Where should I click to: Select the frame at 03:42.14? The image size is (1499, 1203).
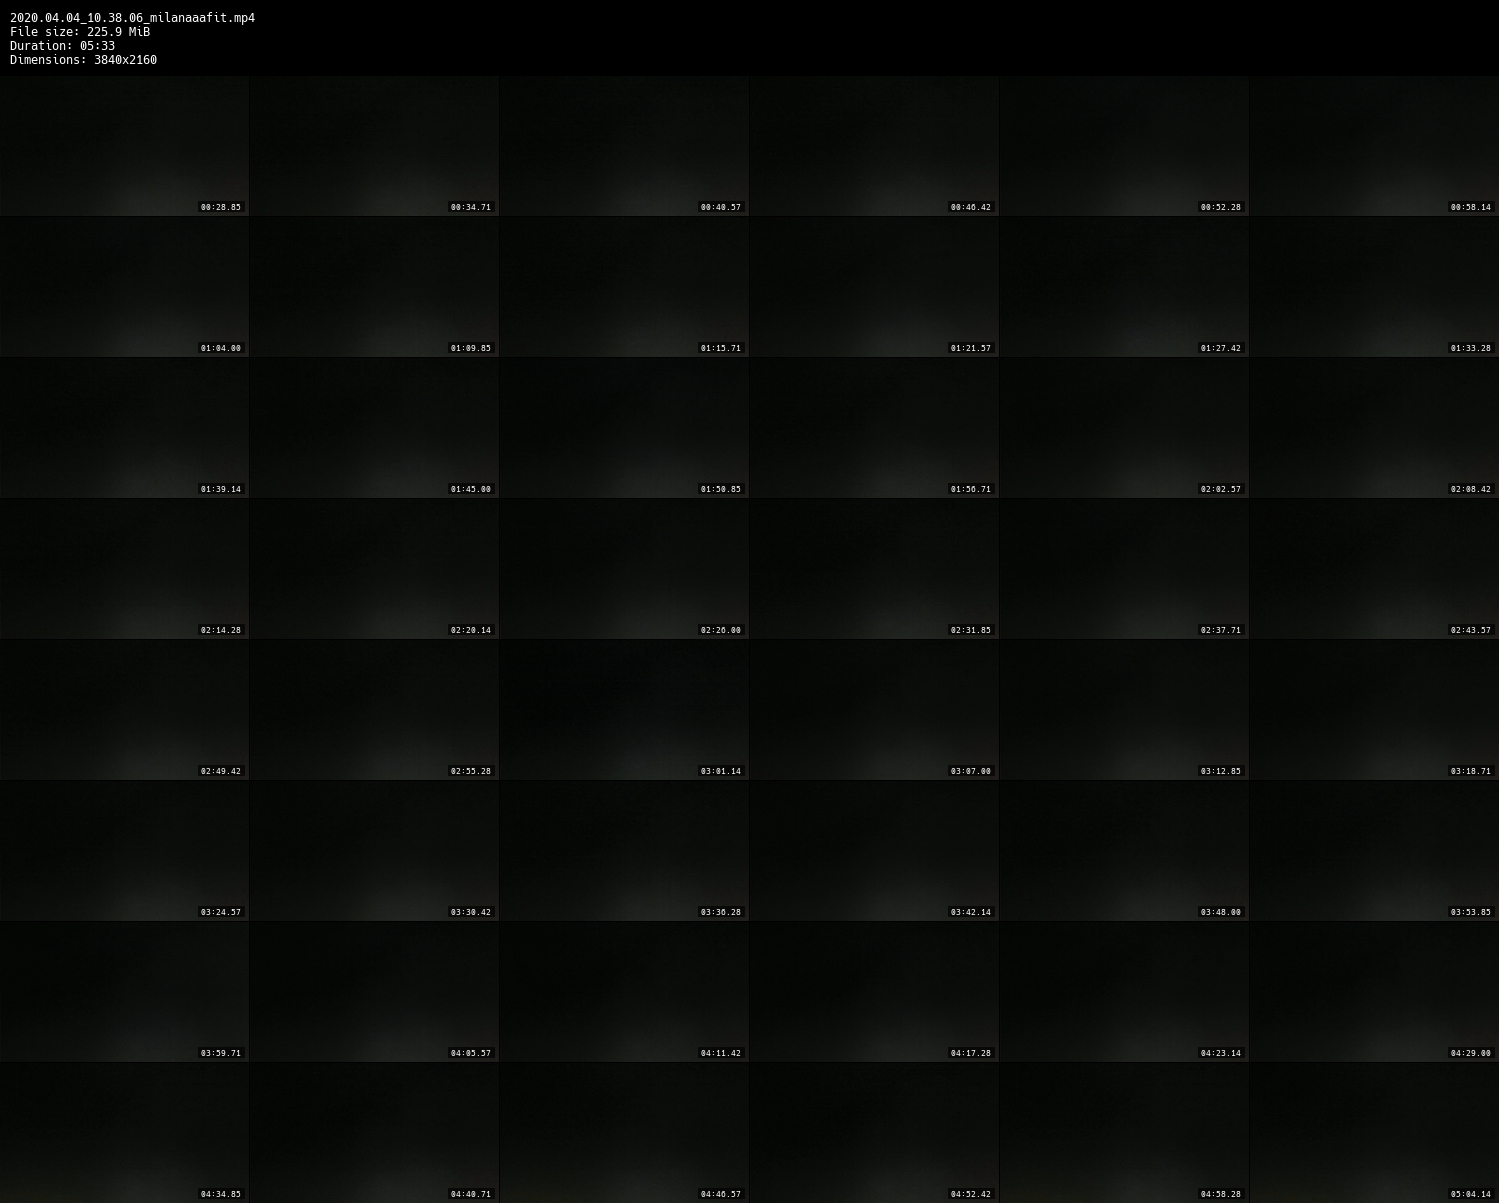(x=874, y=851)
